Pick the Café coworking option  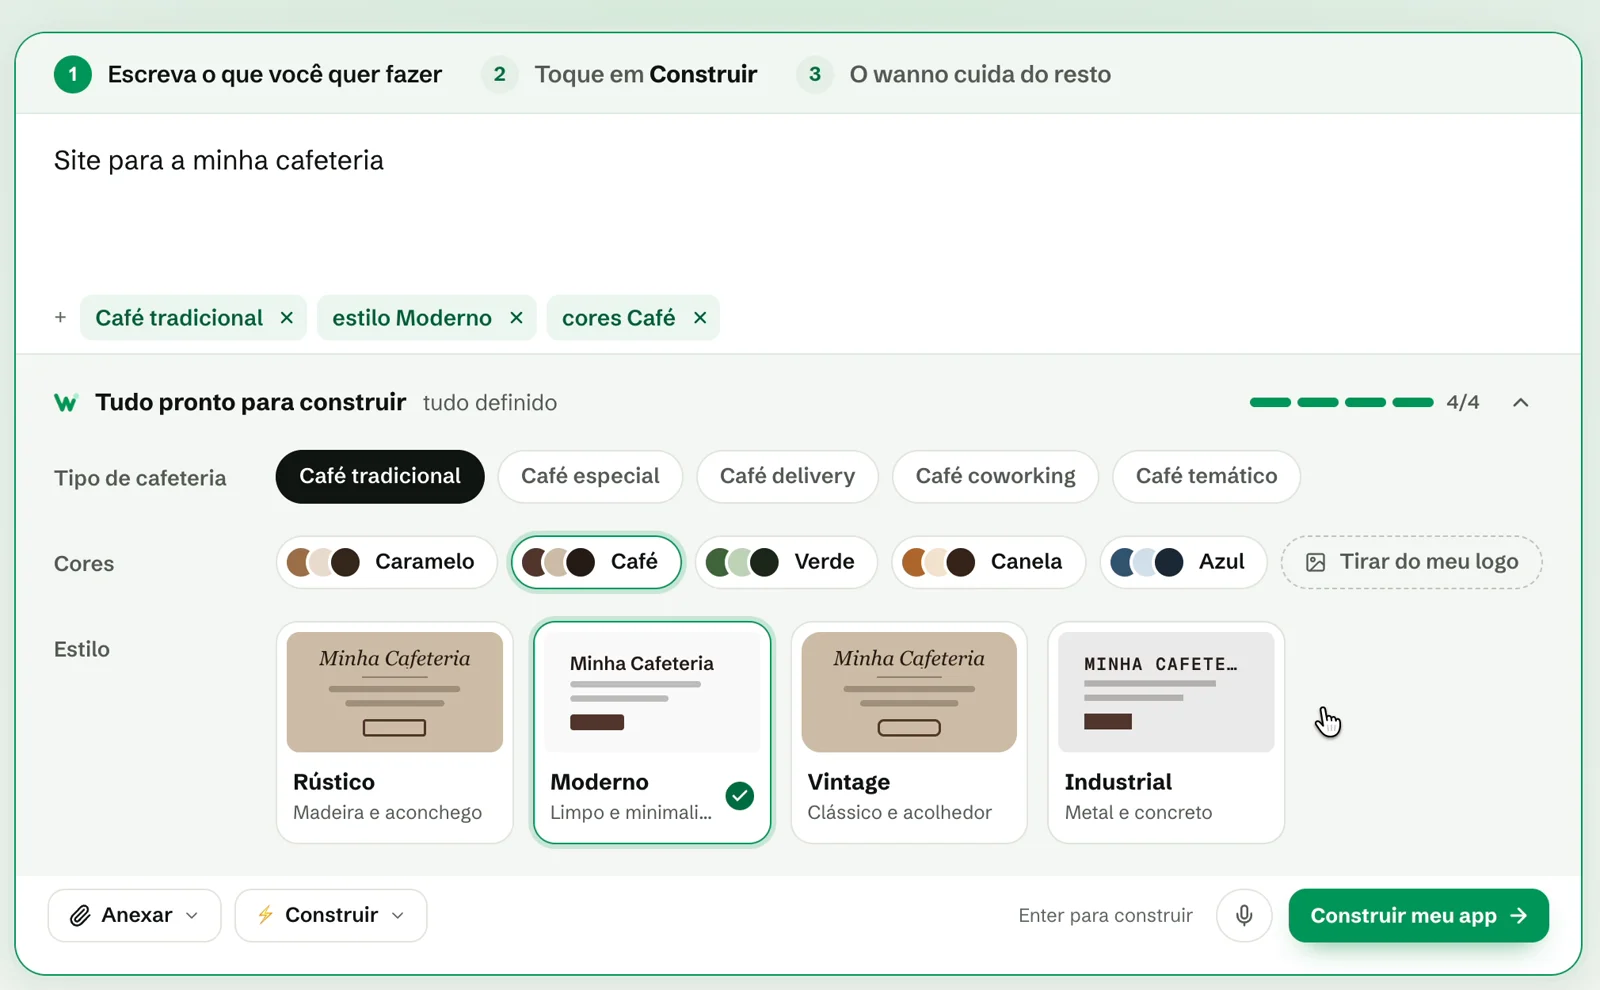[995, 476]
